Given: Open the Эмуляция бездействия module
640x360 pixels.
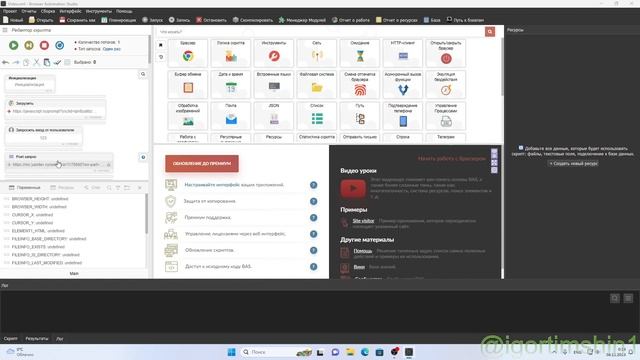Looking at the screenshot, I should coord(446,84).
